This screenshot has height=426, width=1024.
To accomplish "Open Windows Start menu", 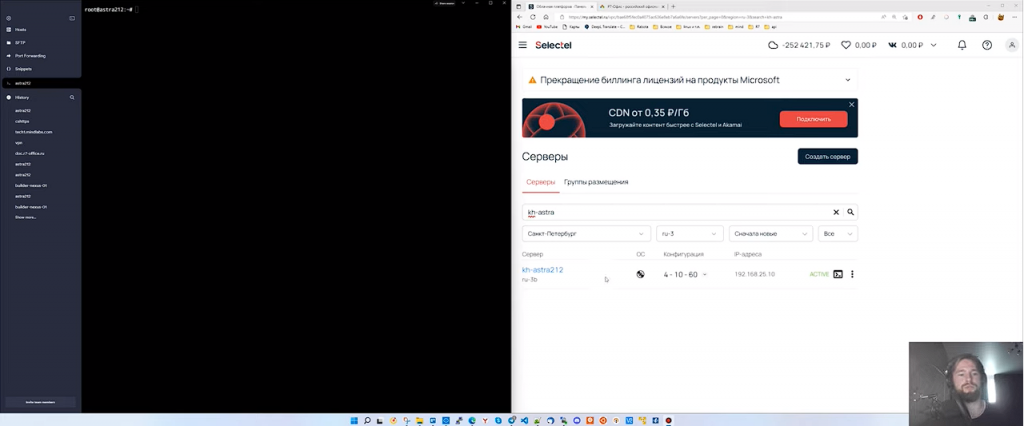I will pos(355,421).
